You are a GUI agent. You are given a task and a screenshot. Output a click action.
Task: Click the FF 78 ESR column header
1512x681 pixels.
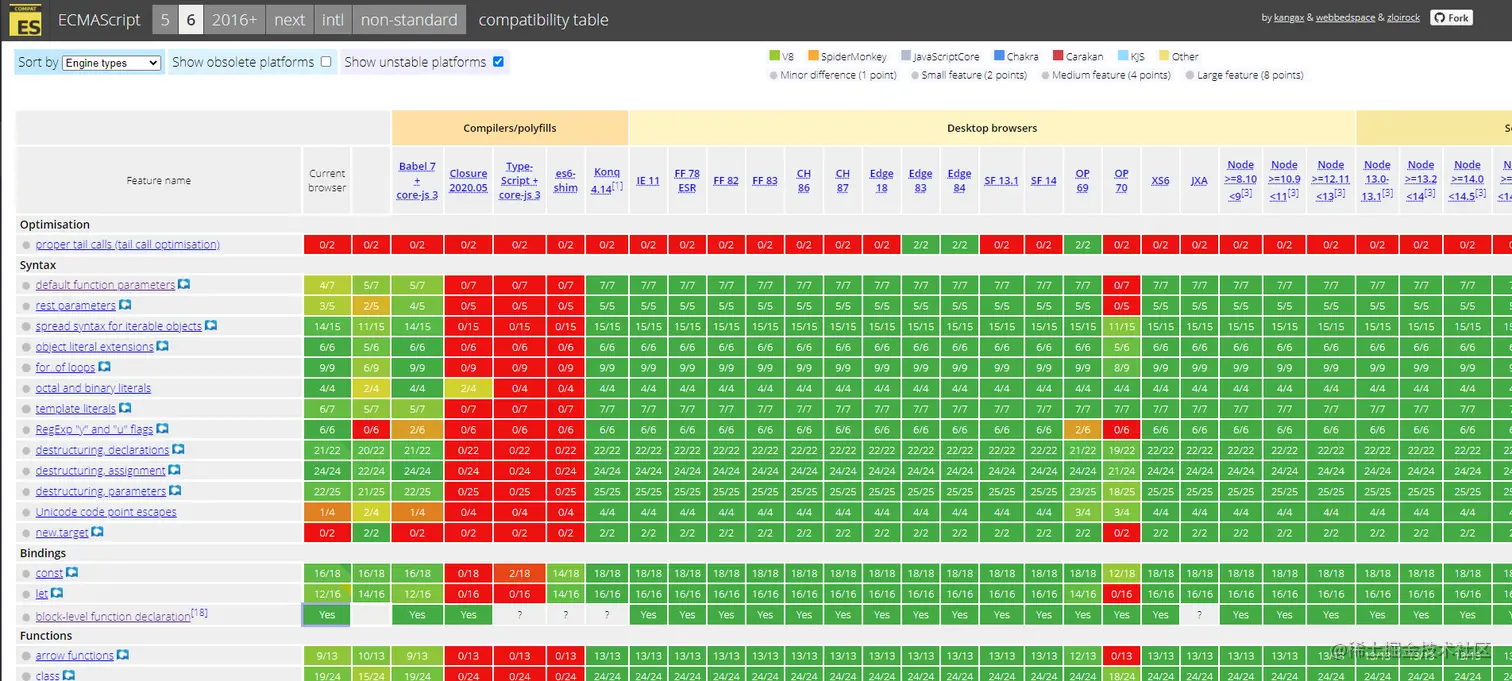pos(687,181)
